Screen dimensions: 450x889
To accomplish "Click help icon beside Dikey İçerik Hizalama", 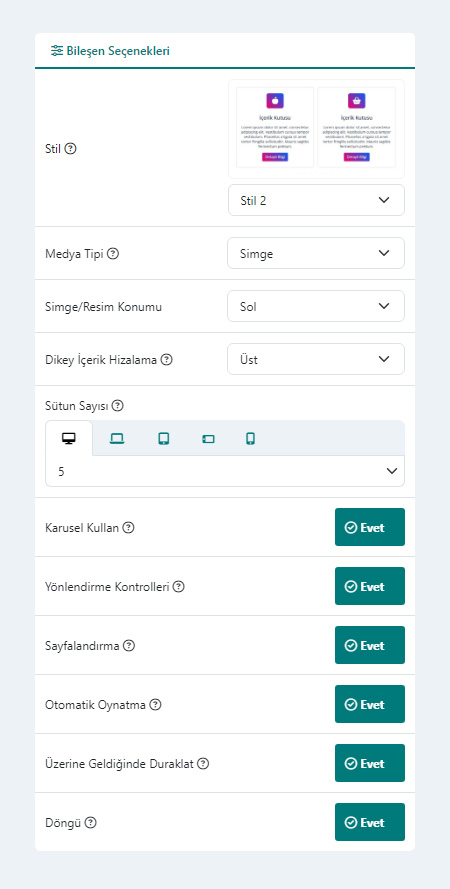I will click(x=166, y=359).
